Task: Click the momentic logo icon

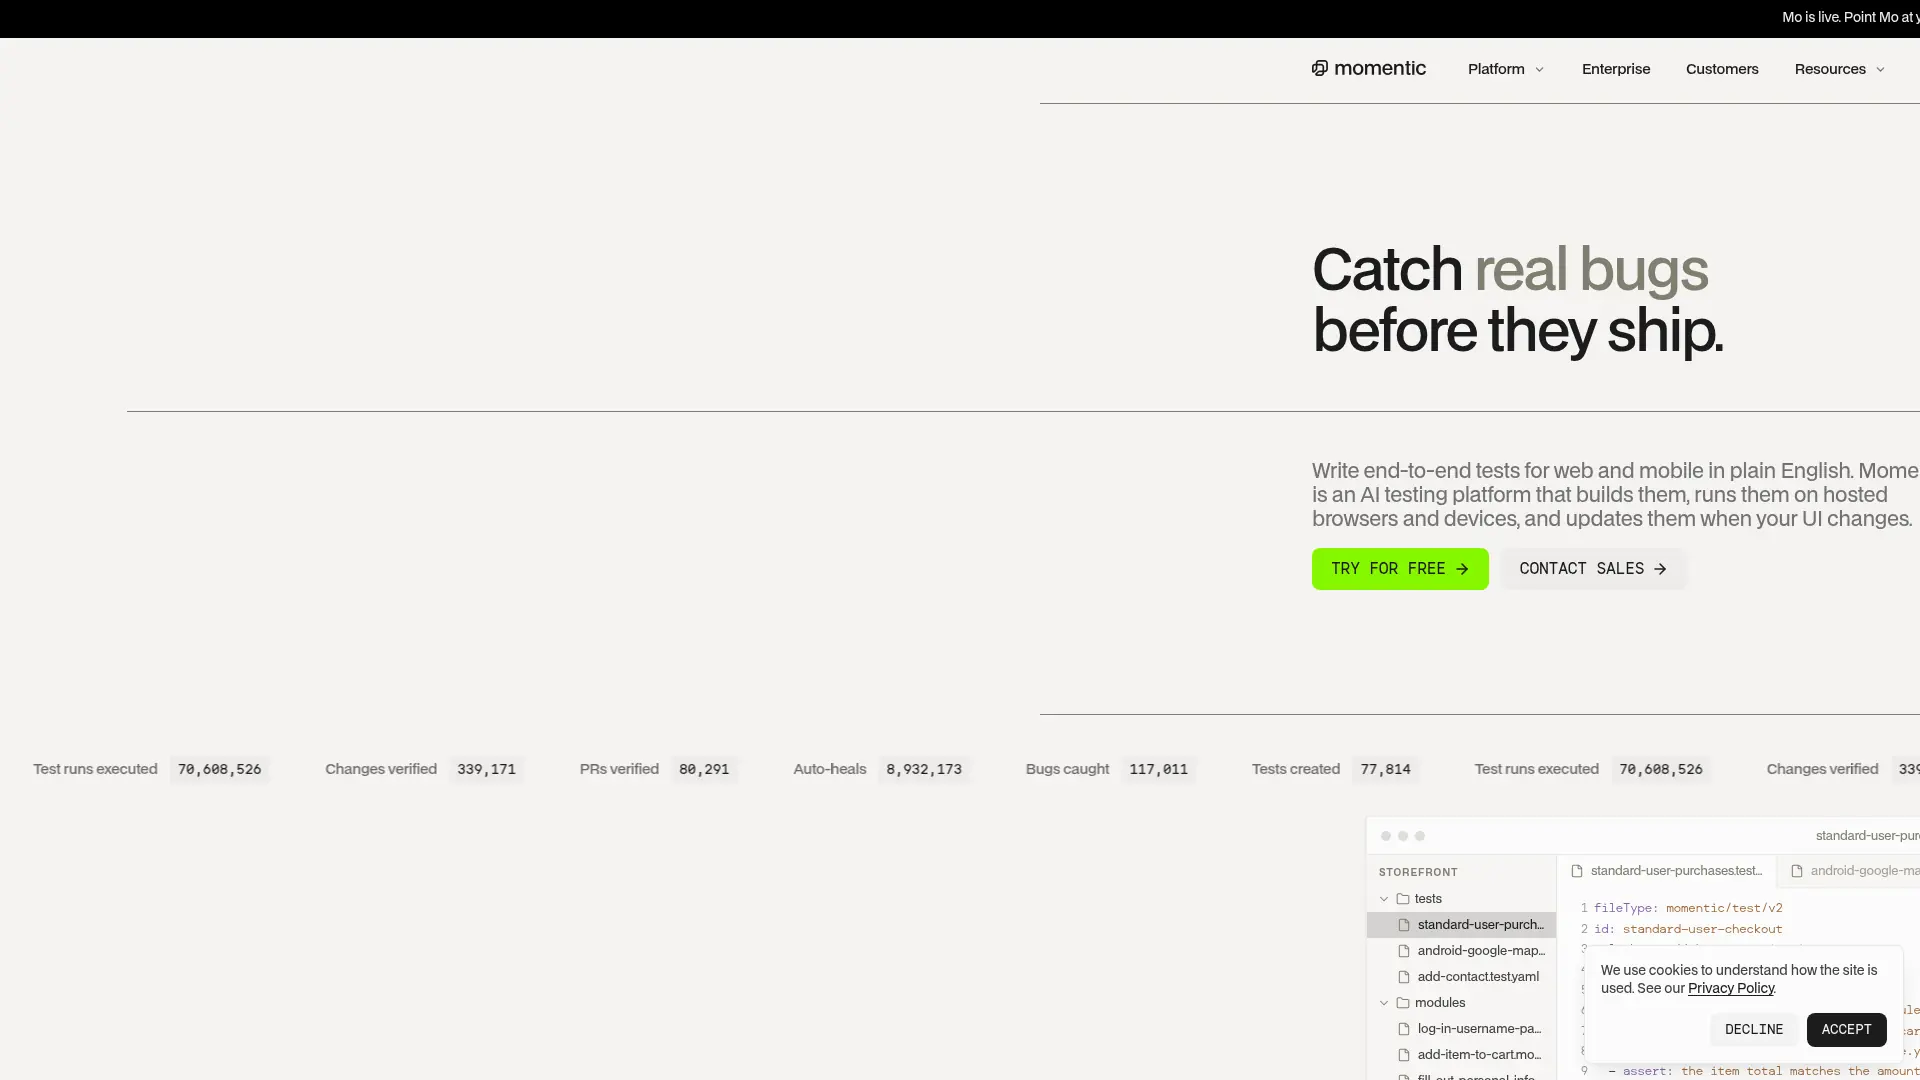Action: 1319,68
